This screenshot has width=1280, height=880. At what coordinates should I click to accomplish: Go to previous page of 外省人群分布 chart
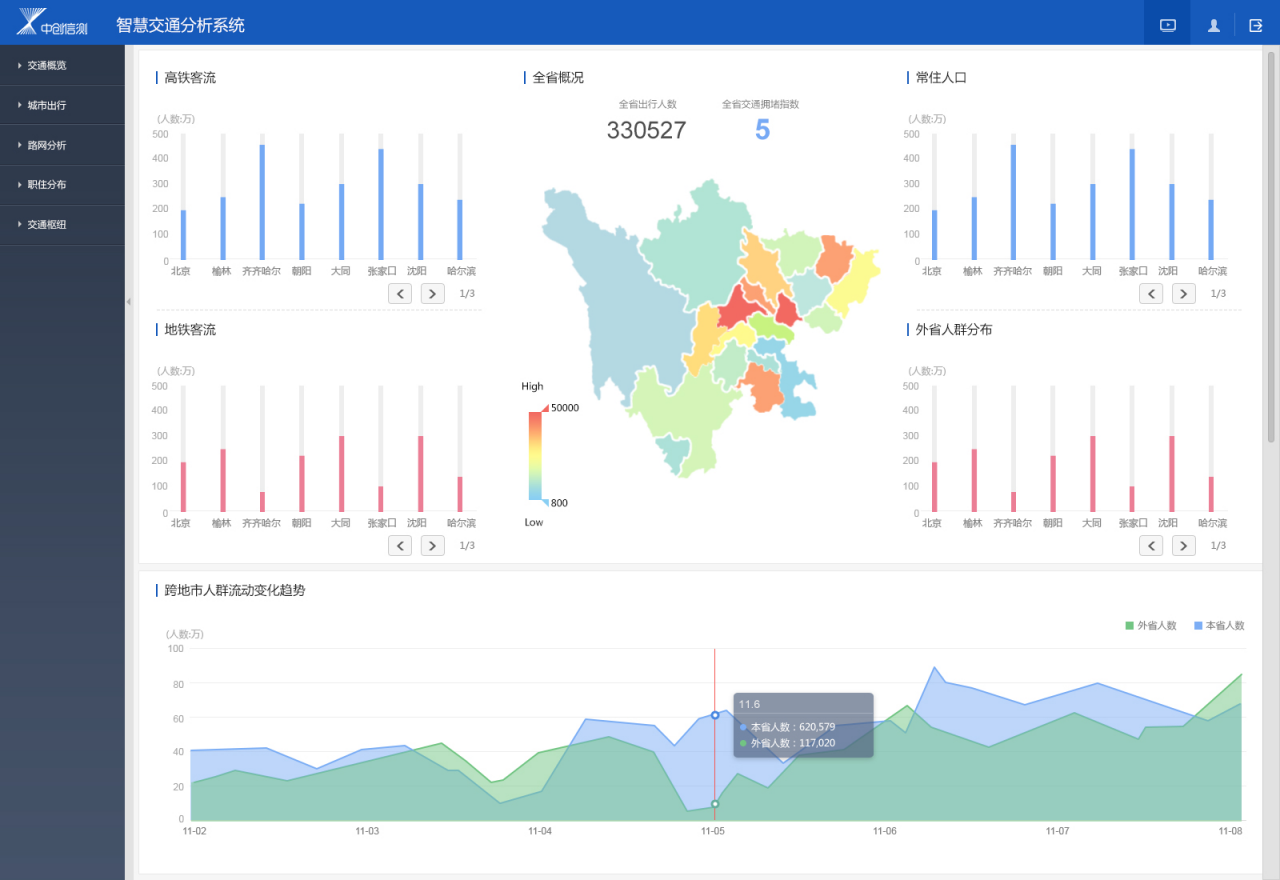[1151, 545]
